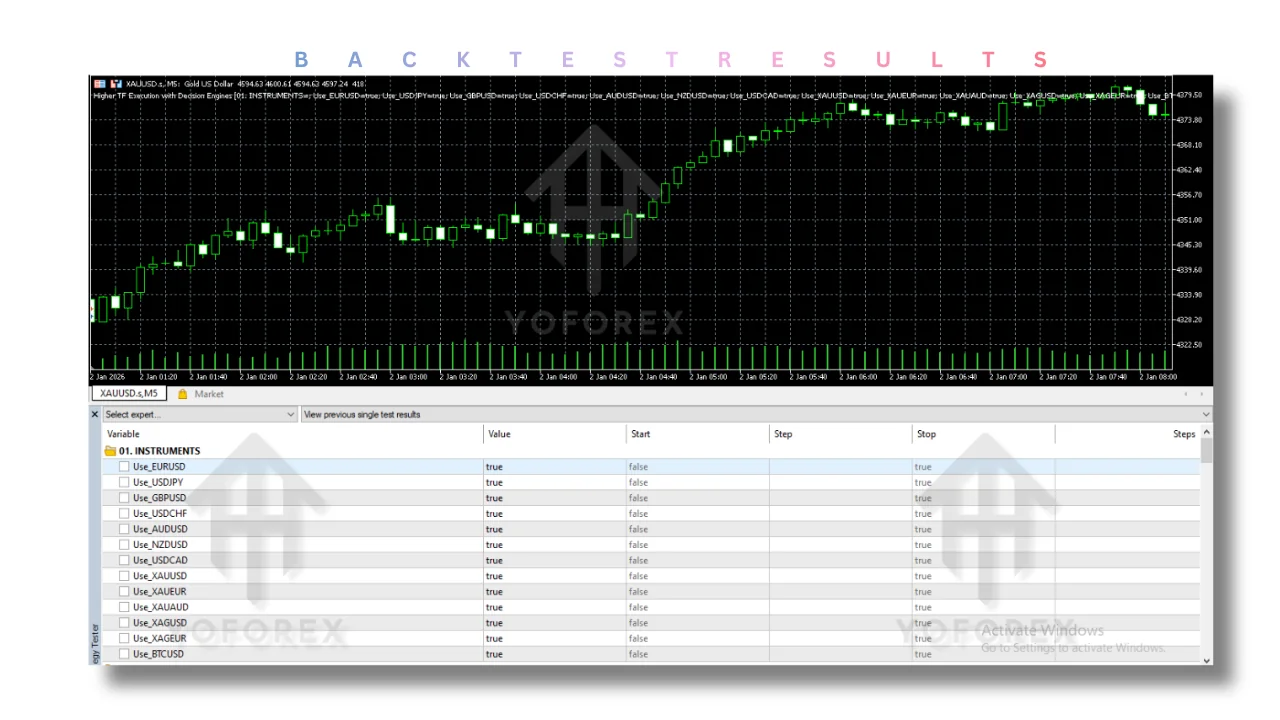
Task: Click the Start cell for Use_USDCHF
Action: point(697,514)
